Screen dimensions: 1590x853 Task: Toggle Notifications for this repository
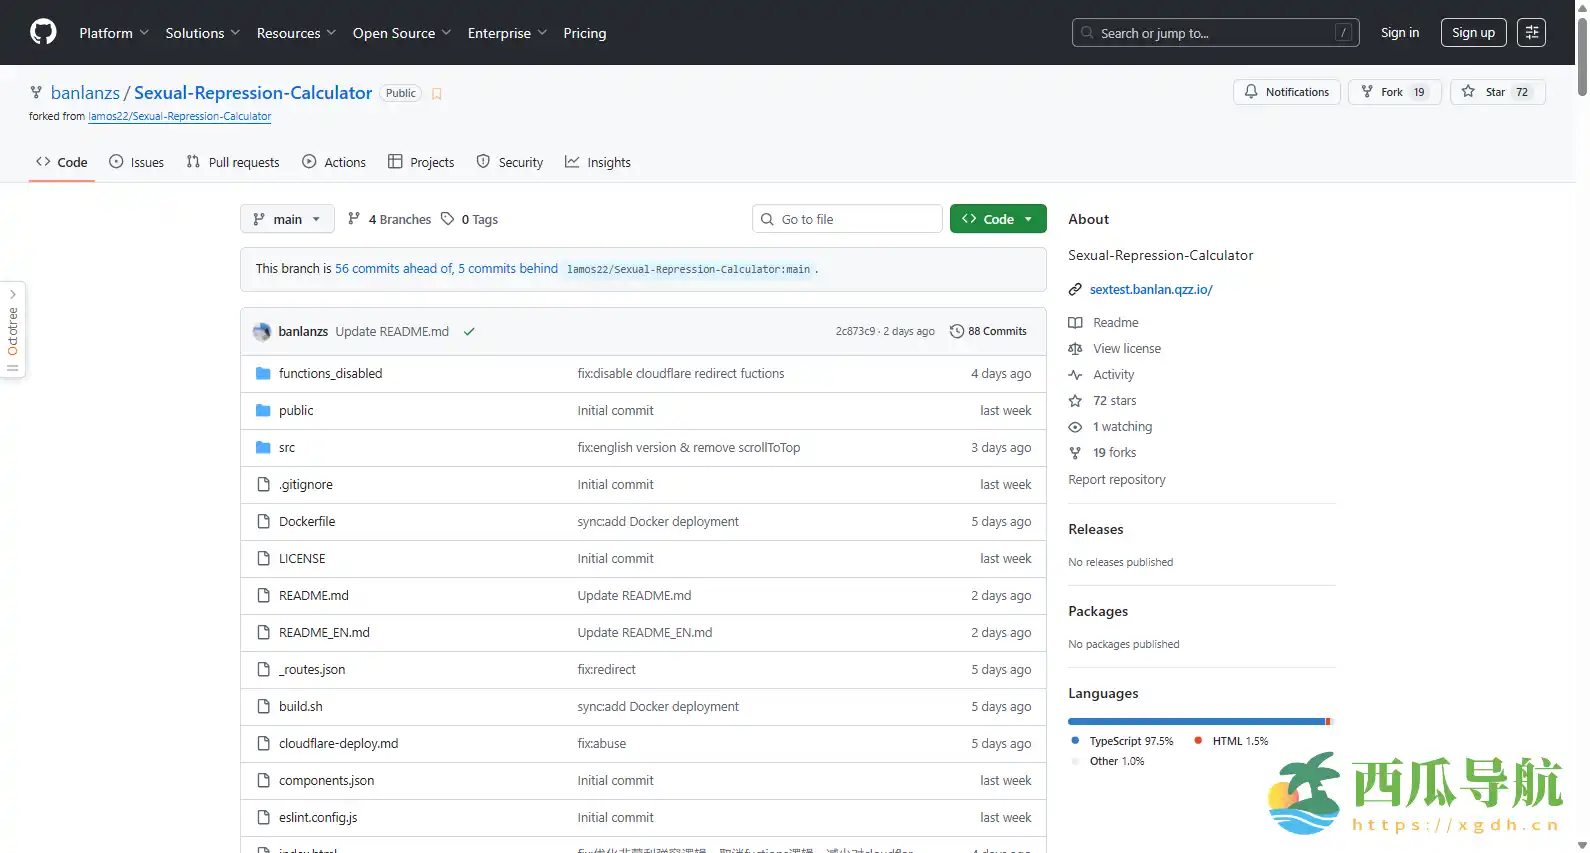pyautogui.click(x=1287, y=92)
